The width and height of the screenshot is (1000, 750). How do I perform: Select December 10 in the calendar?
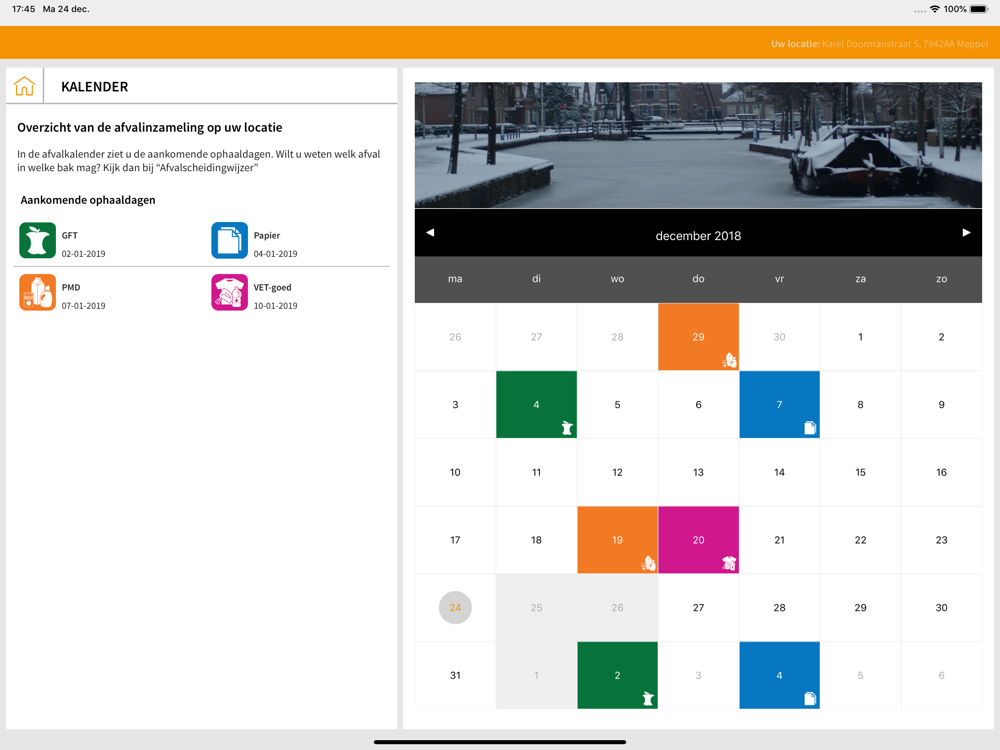455,472
